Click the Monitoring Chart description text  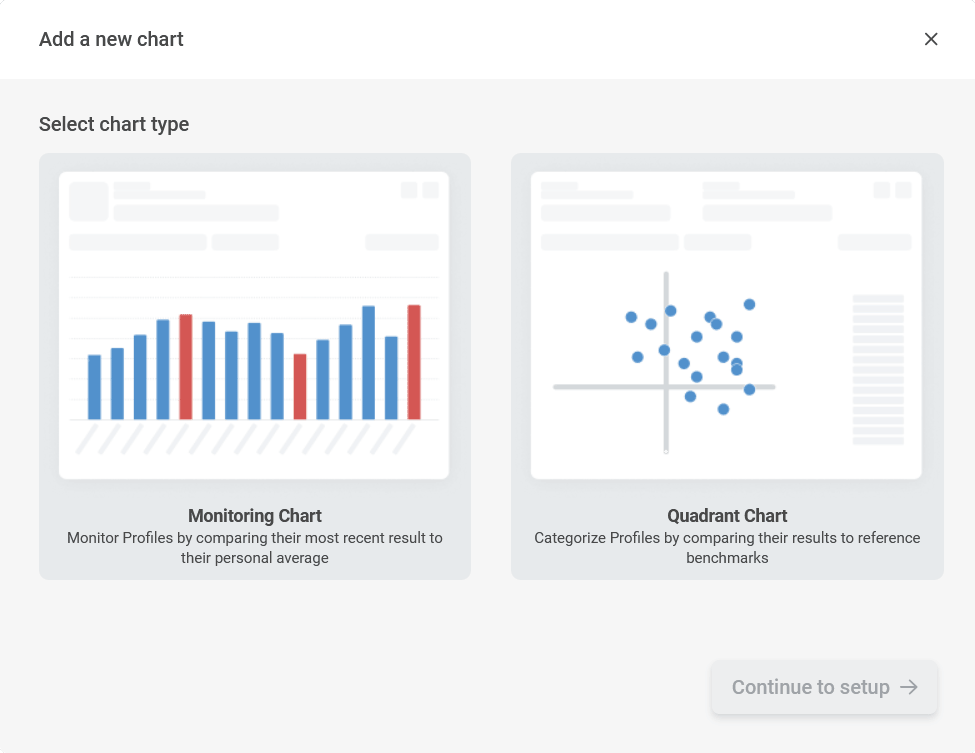coord(255,548)
